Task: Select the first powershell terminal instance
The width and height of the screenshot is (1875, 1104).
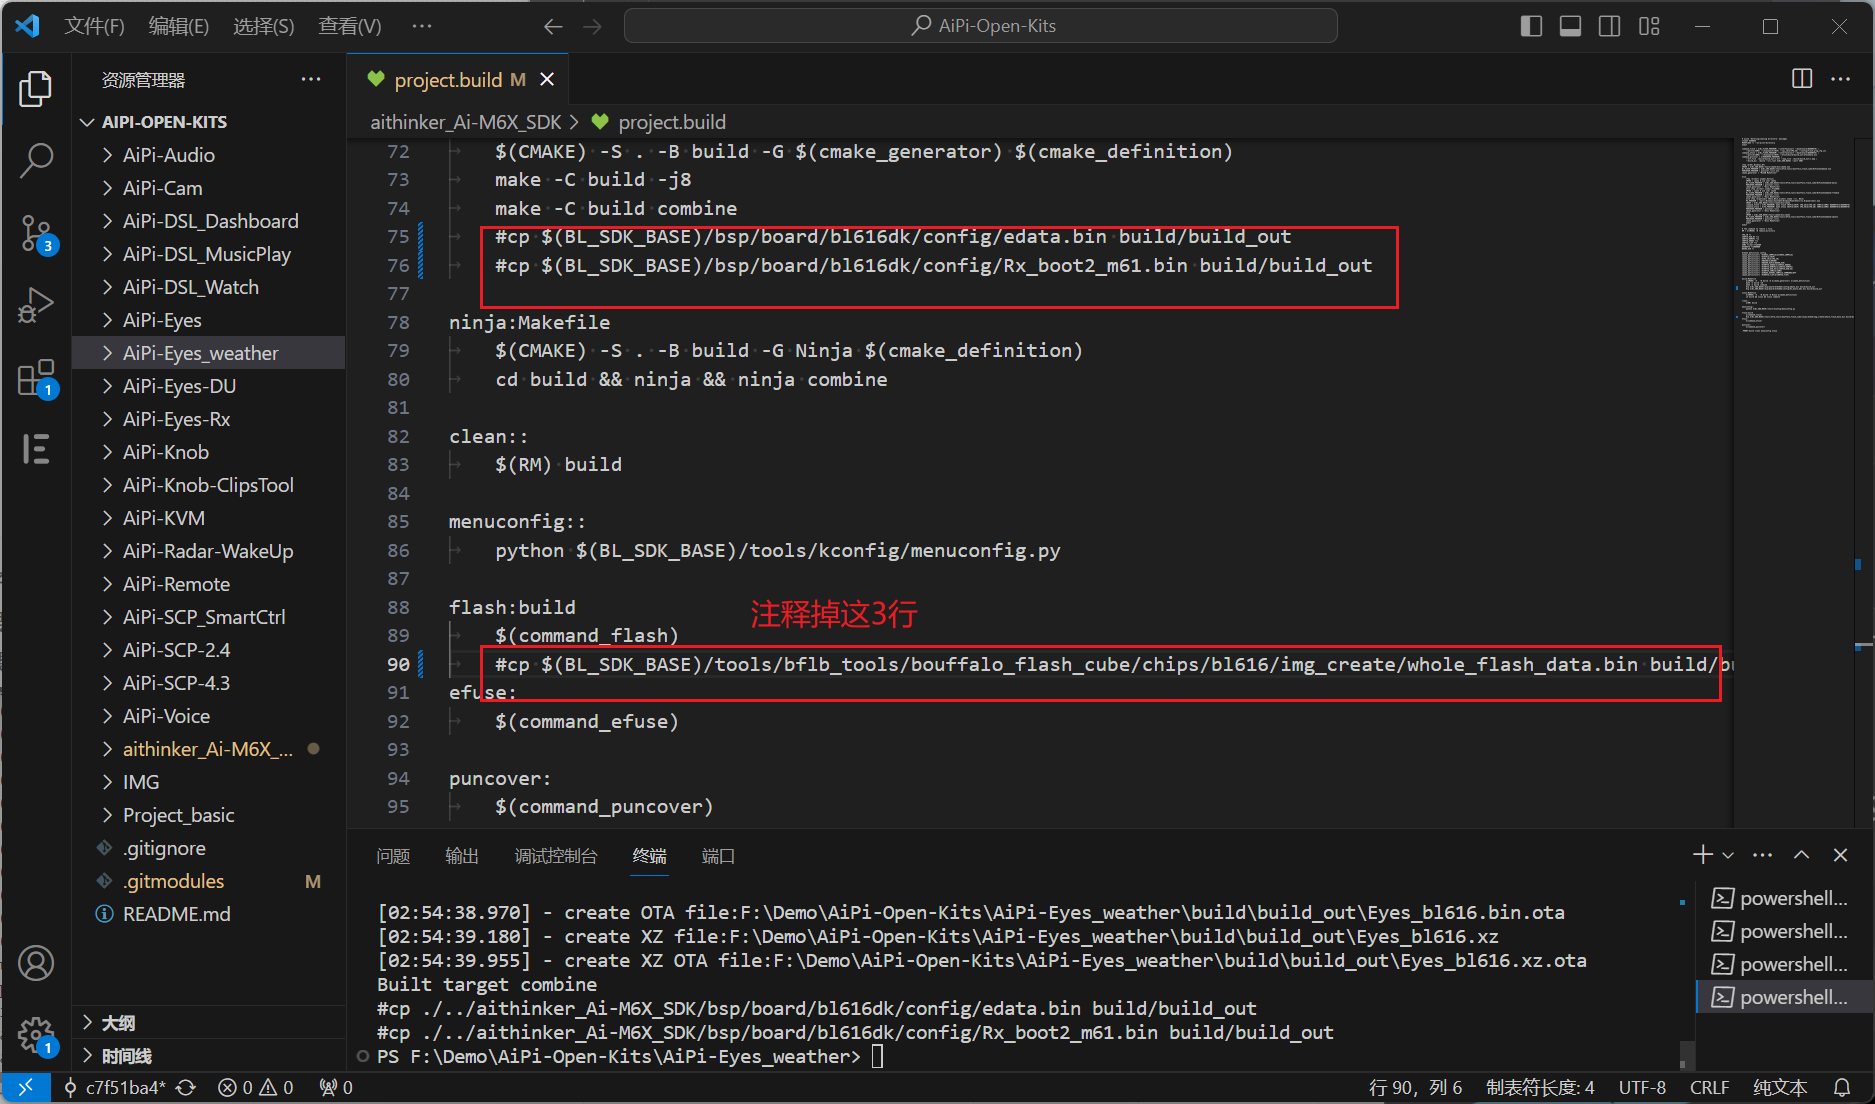Action: 1784,898
